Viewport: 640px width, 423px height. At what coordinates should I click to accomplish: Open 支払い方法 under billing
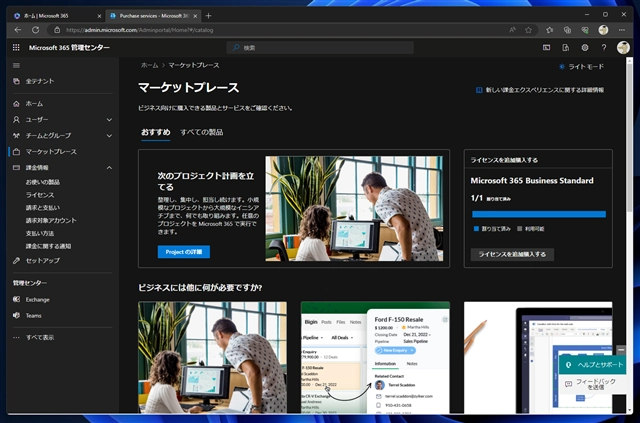pyautogui.click(x=40, y=234)
